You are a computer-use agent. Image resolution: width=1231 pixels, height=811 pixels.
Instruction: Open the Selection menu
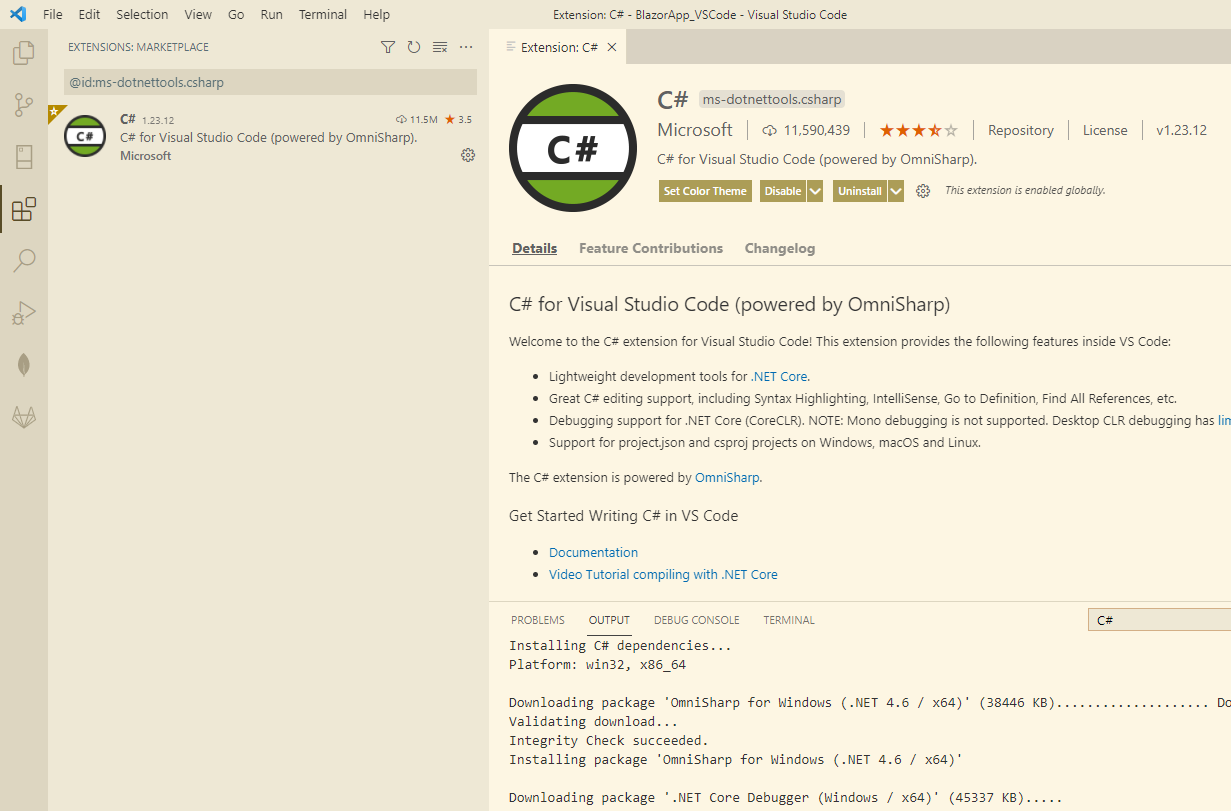pos(142,15)
